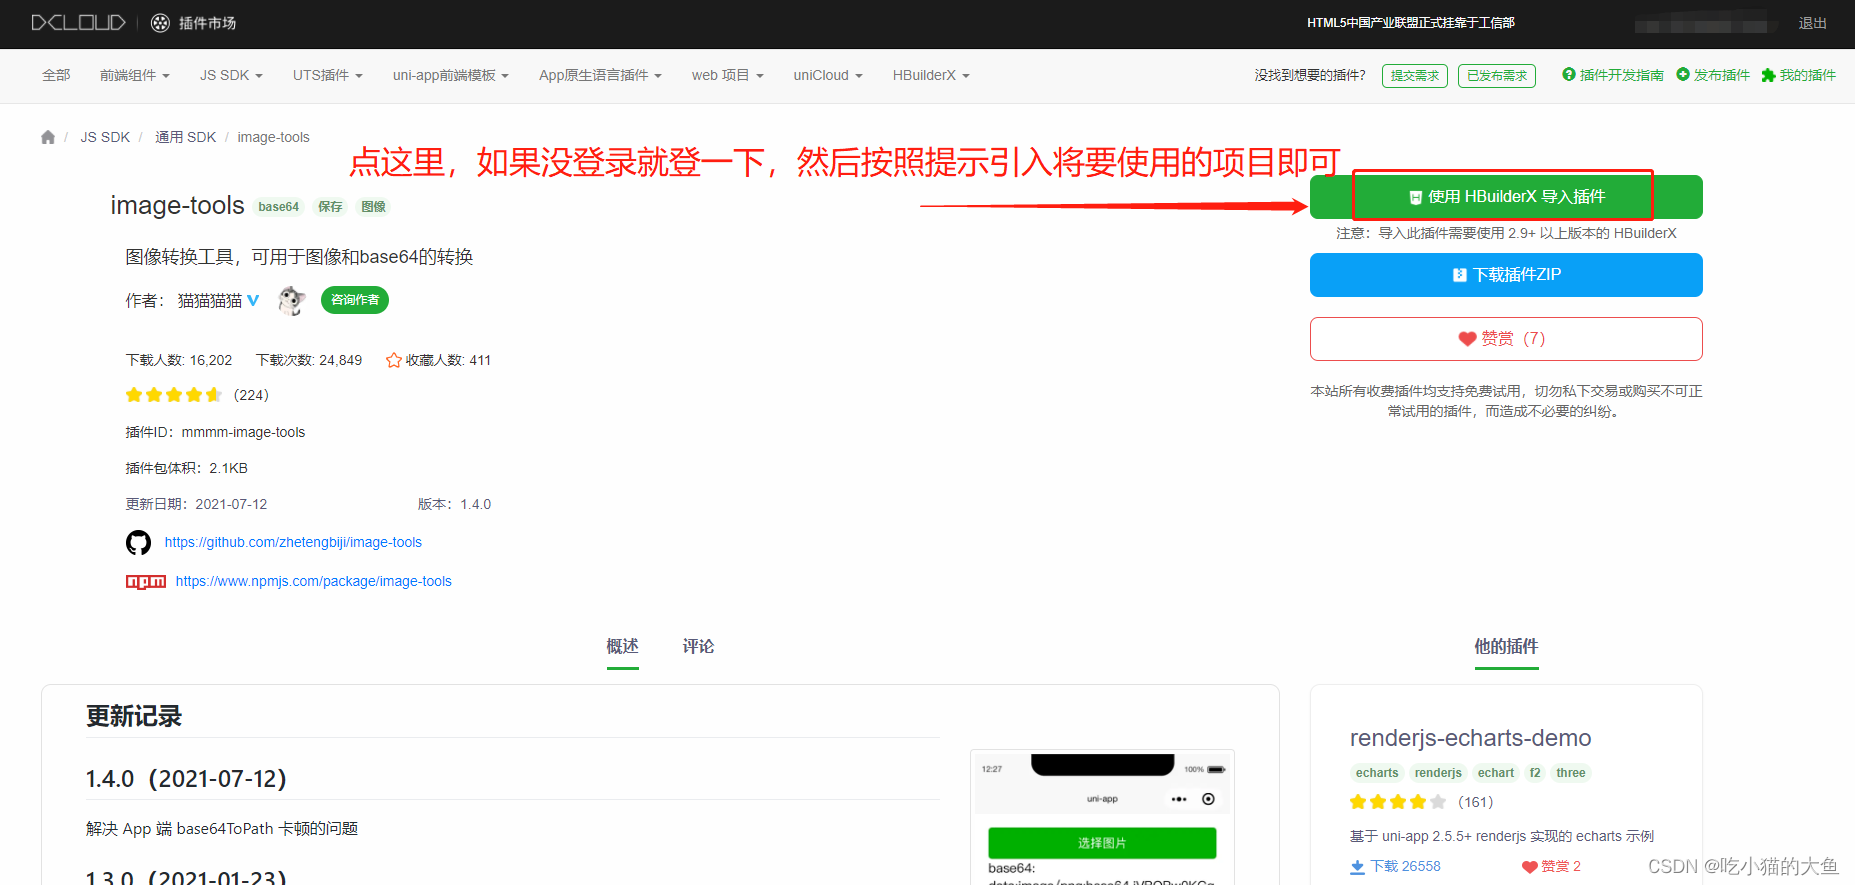Expand the 前端组件 dropdown menu
The image size is (1855, 885).
pyautogui.click(x=135, y=75)
